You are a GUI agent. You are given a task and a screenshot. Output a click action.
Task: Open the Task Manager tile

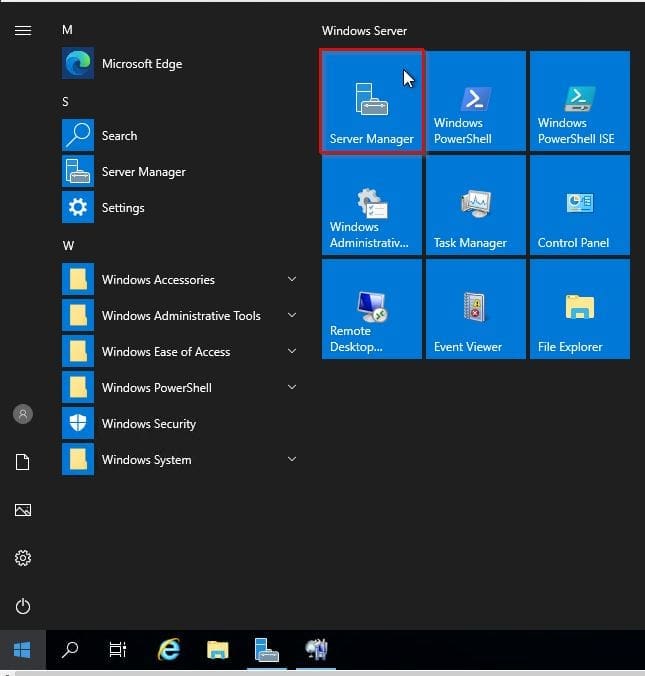point(476,206)
